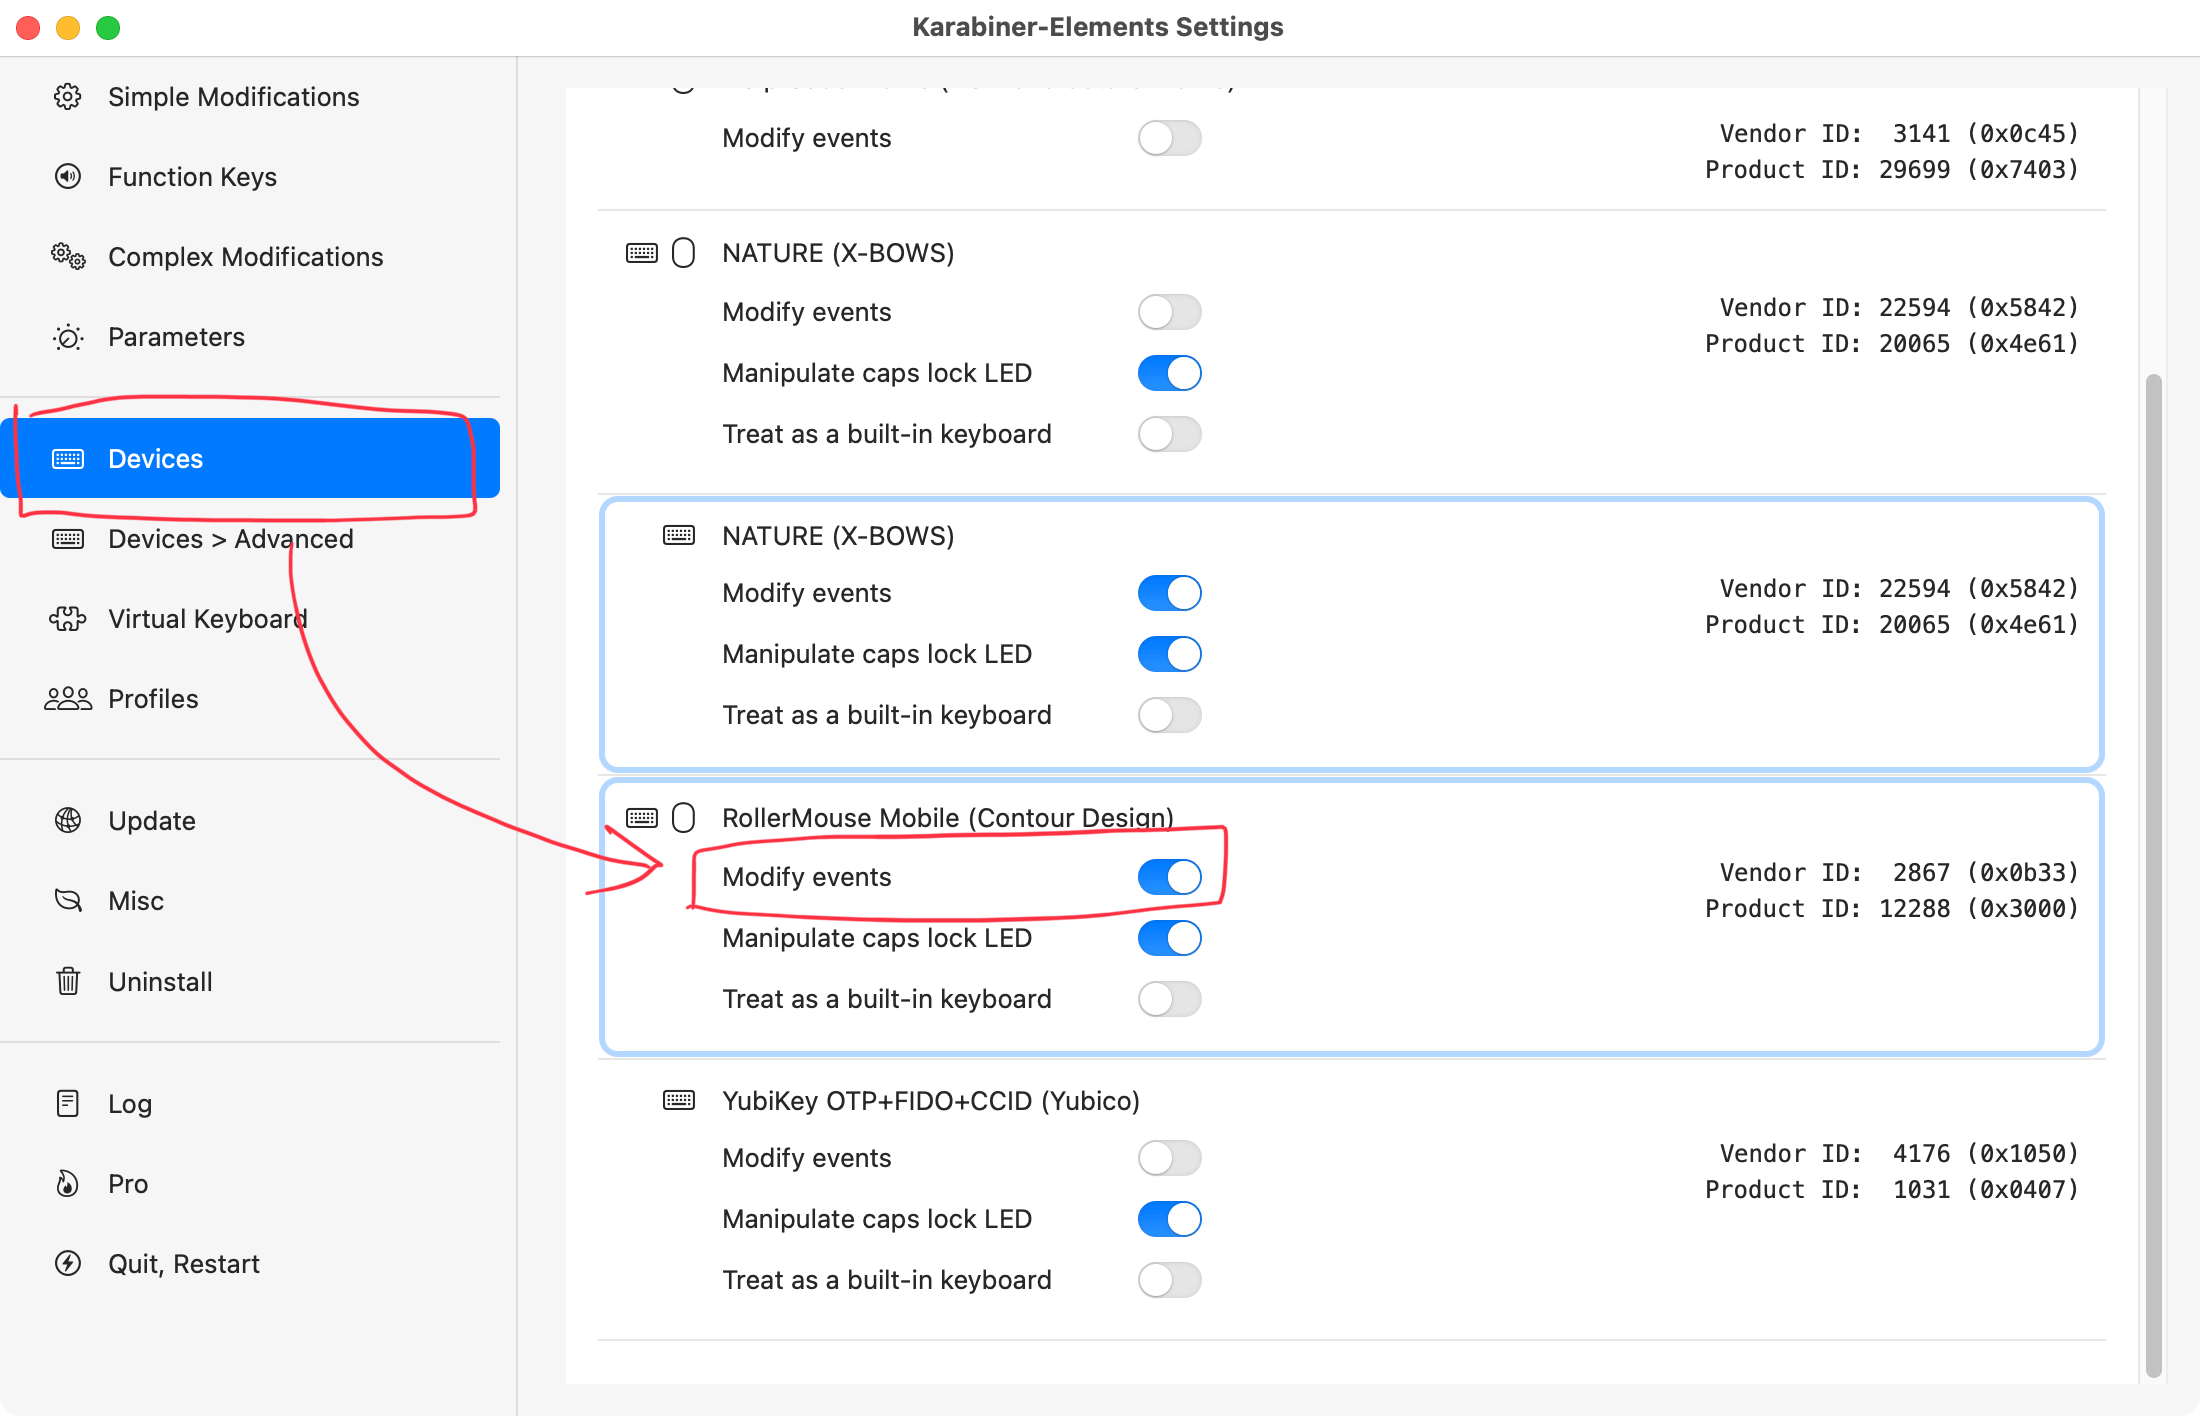Toggle caps lock LED on first NATURE (X-BOWS)
Viewport: 2200px width, 1416px height.
tap(1170, 373)
